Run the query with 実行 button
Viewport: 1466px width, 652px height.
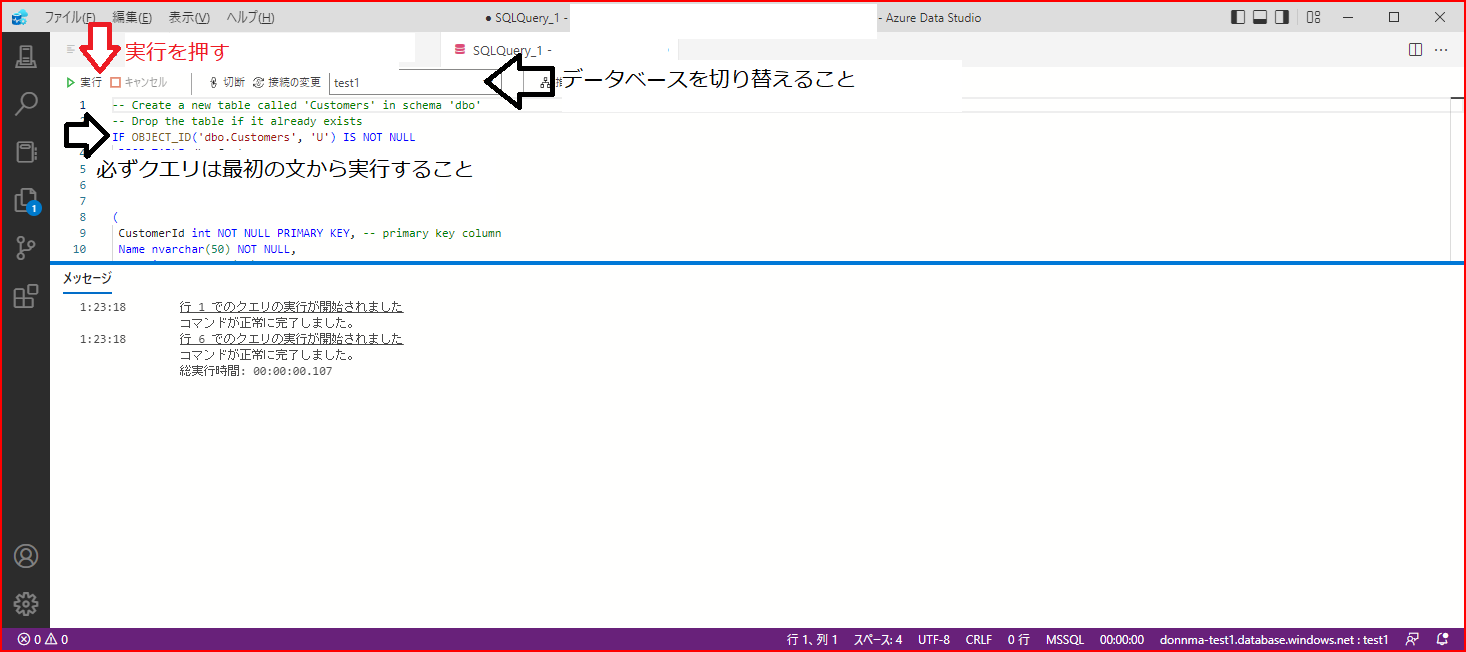click(84, 82)
